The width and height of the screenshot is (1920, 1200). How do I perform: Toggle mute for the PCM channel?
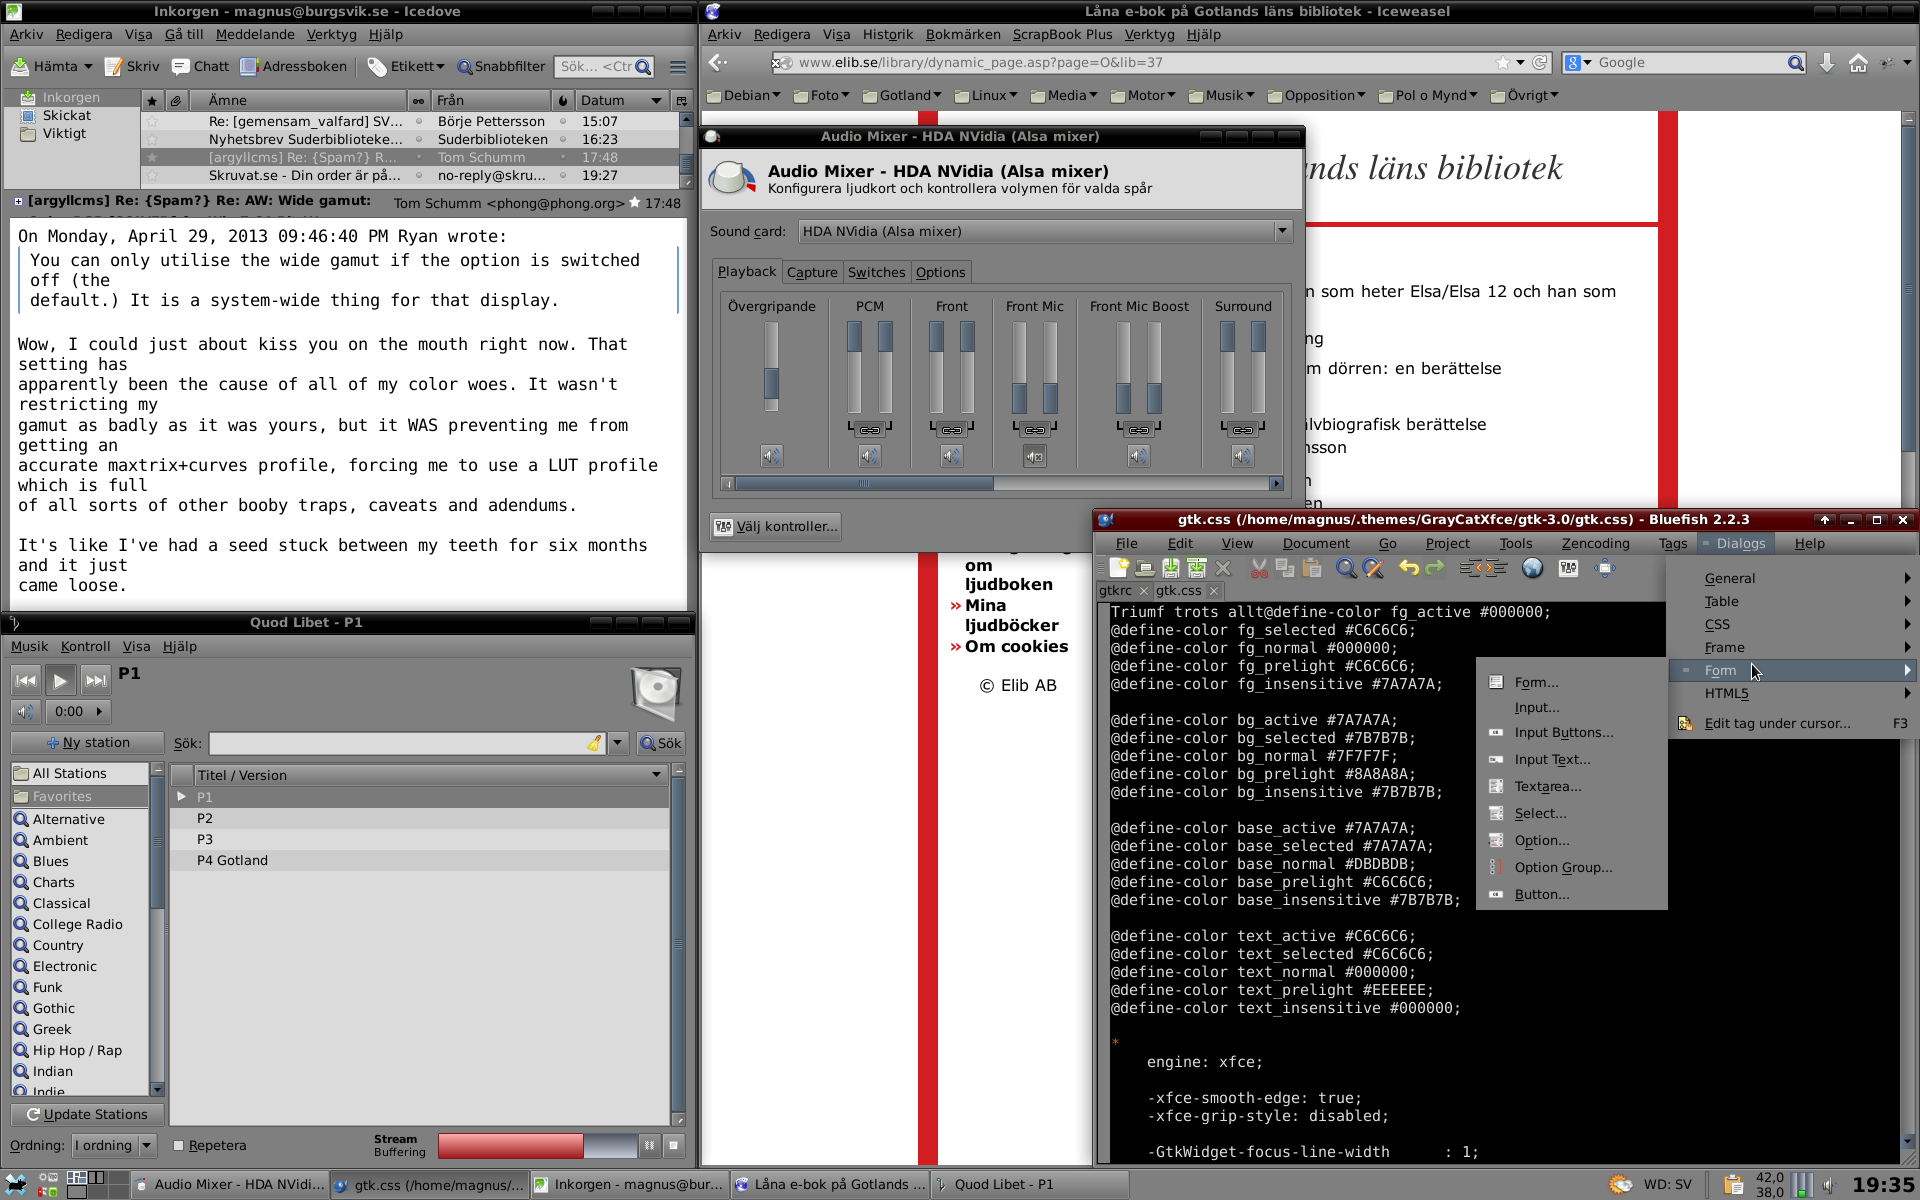[870, 456]
